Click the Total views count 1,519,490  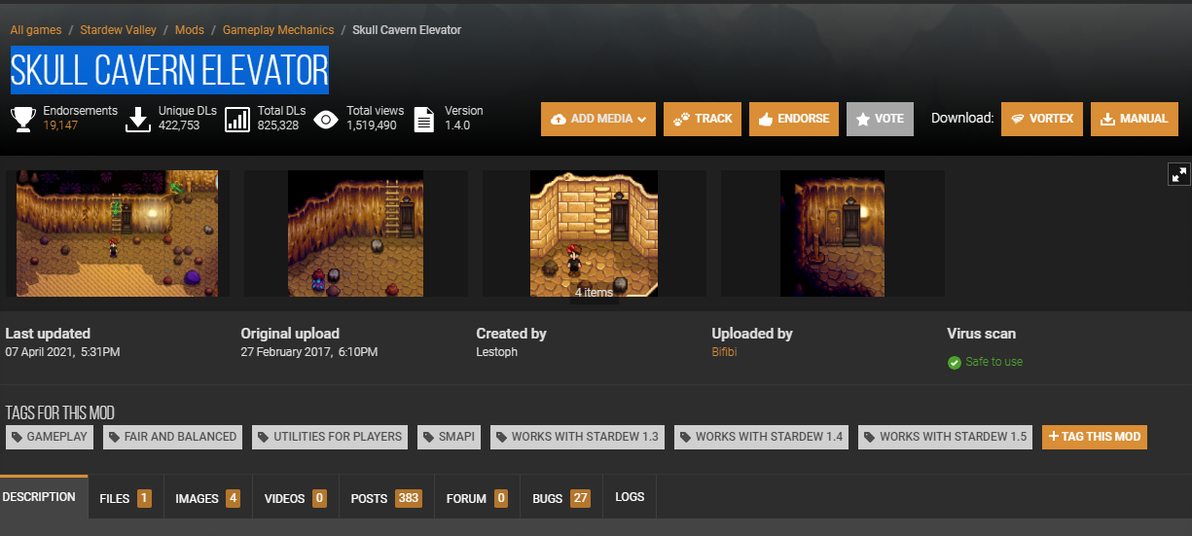(372, 125)
